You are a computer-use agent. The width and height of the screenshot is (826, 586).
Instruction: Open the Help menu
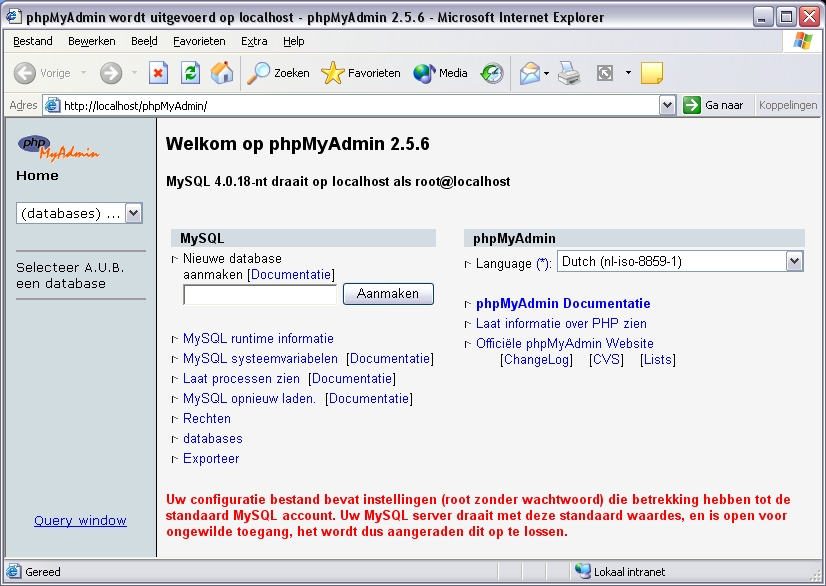click(293, 41)
